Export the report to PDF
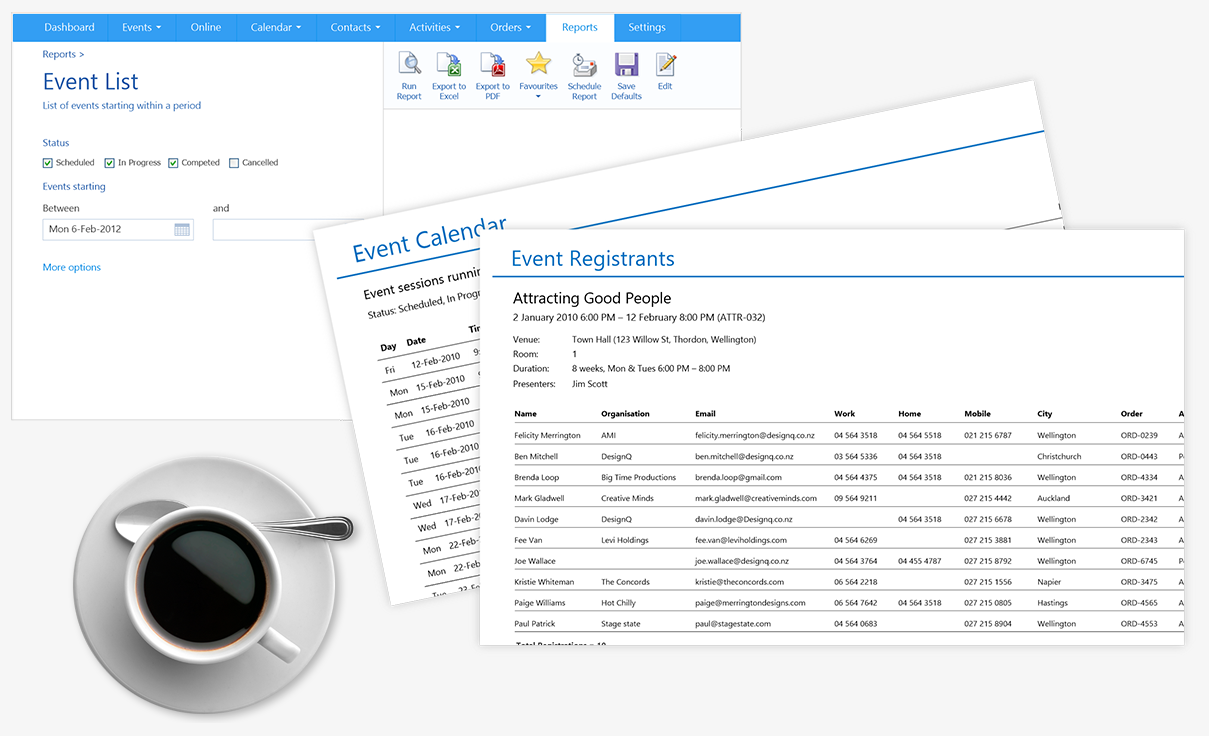 (x=493, y=65)
